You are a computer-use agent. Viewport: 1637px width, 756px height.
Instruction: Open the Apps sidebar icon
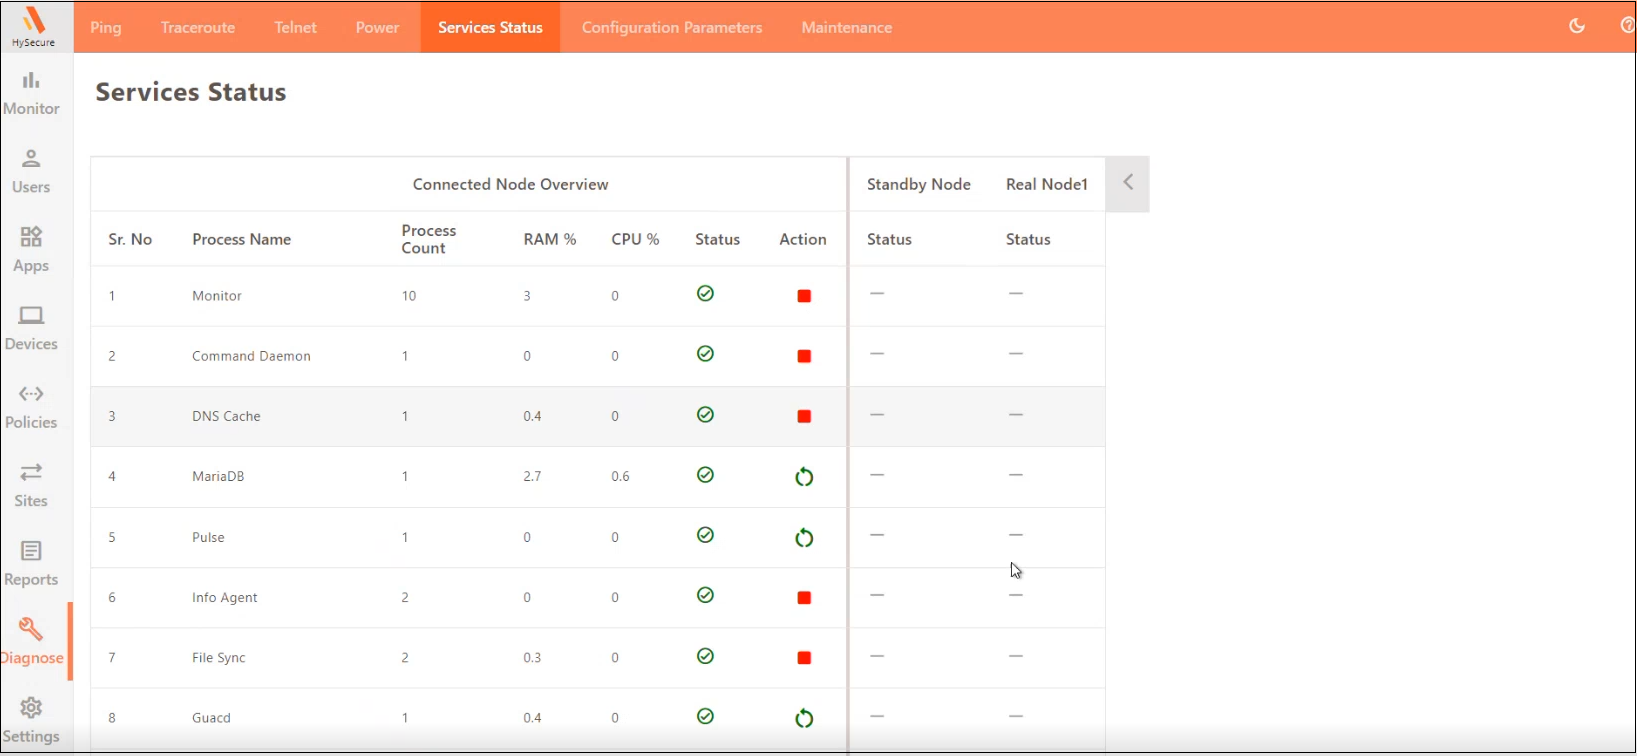tap(31, 249)
